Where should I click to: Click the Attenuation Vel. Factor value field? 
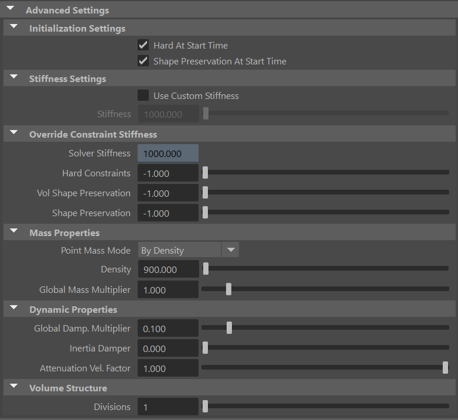click(168, 368)
